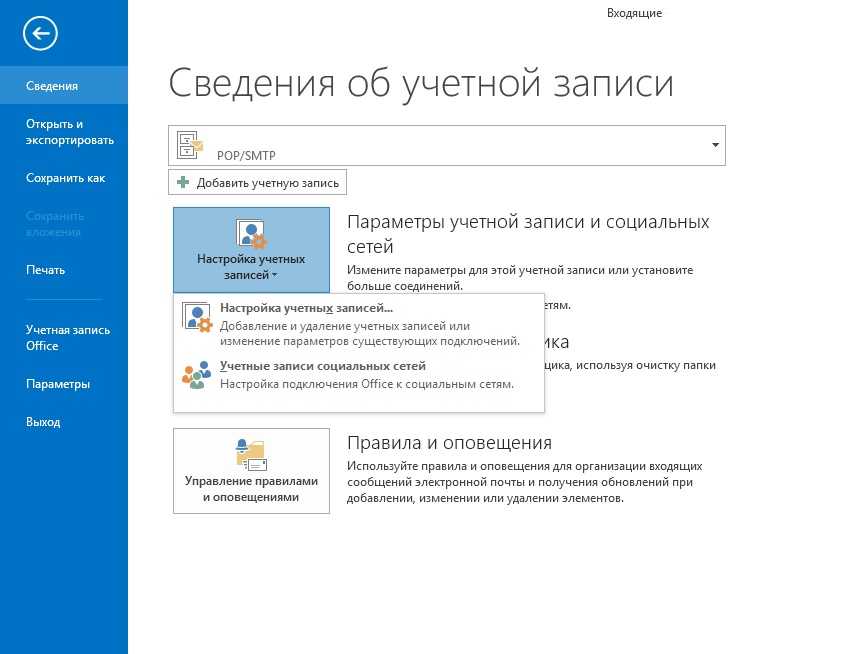Image resolution: width=847 pixels, height=654 pixels.
Task: Open Параметры from the sidebar
Action: (58, 384)
